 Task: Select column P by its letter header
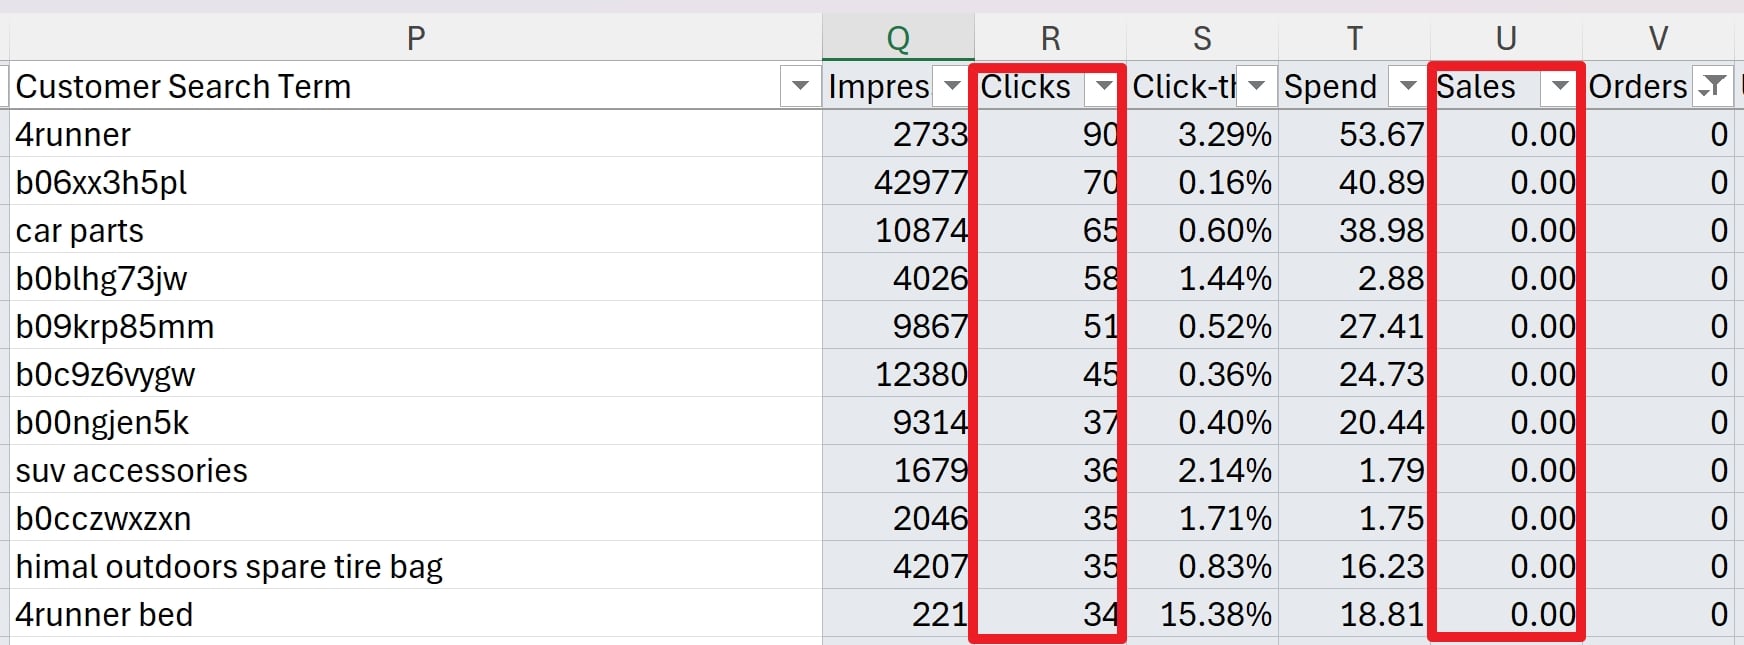(416, 38)
